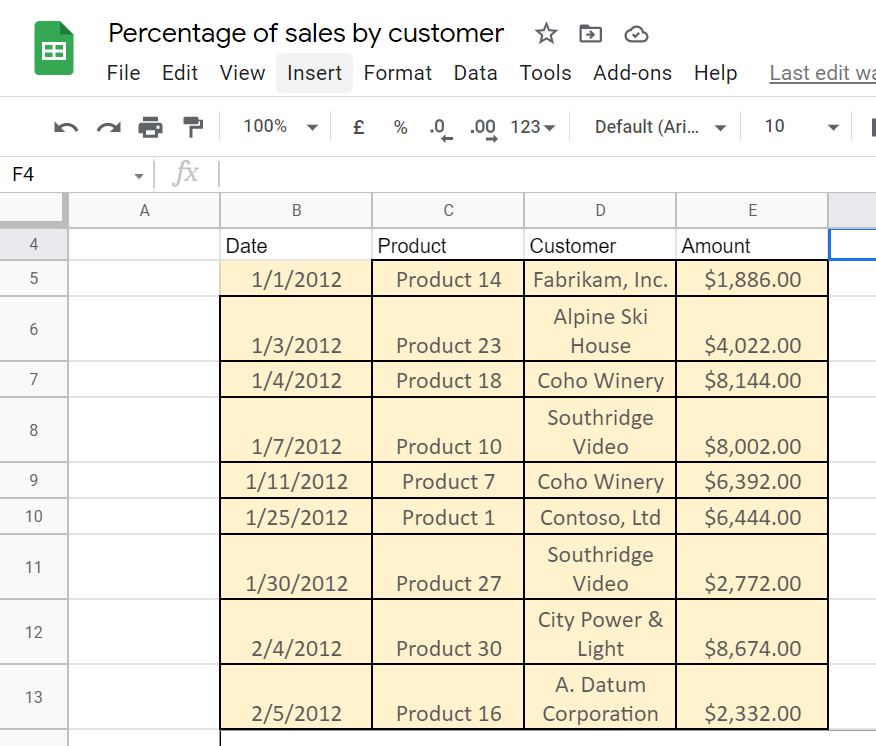Decrease decimal places button
The width and height of the screenshot is (876, 746).
point(440,127)
